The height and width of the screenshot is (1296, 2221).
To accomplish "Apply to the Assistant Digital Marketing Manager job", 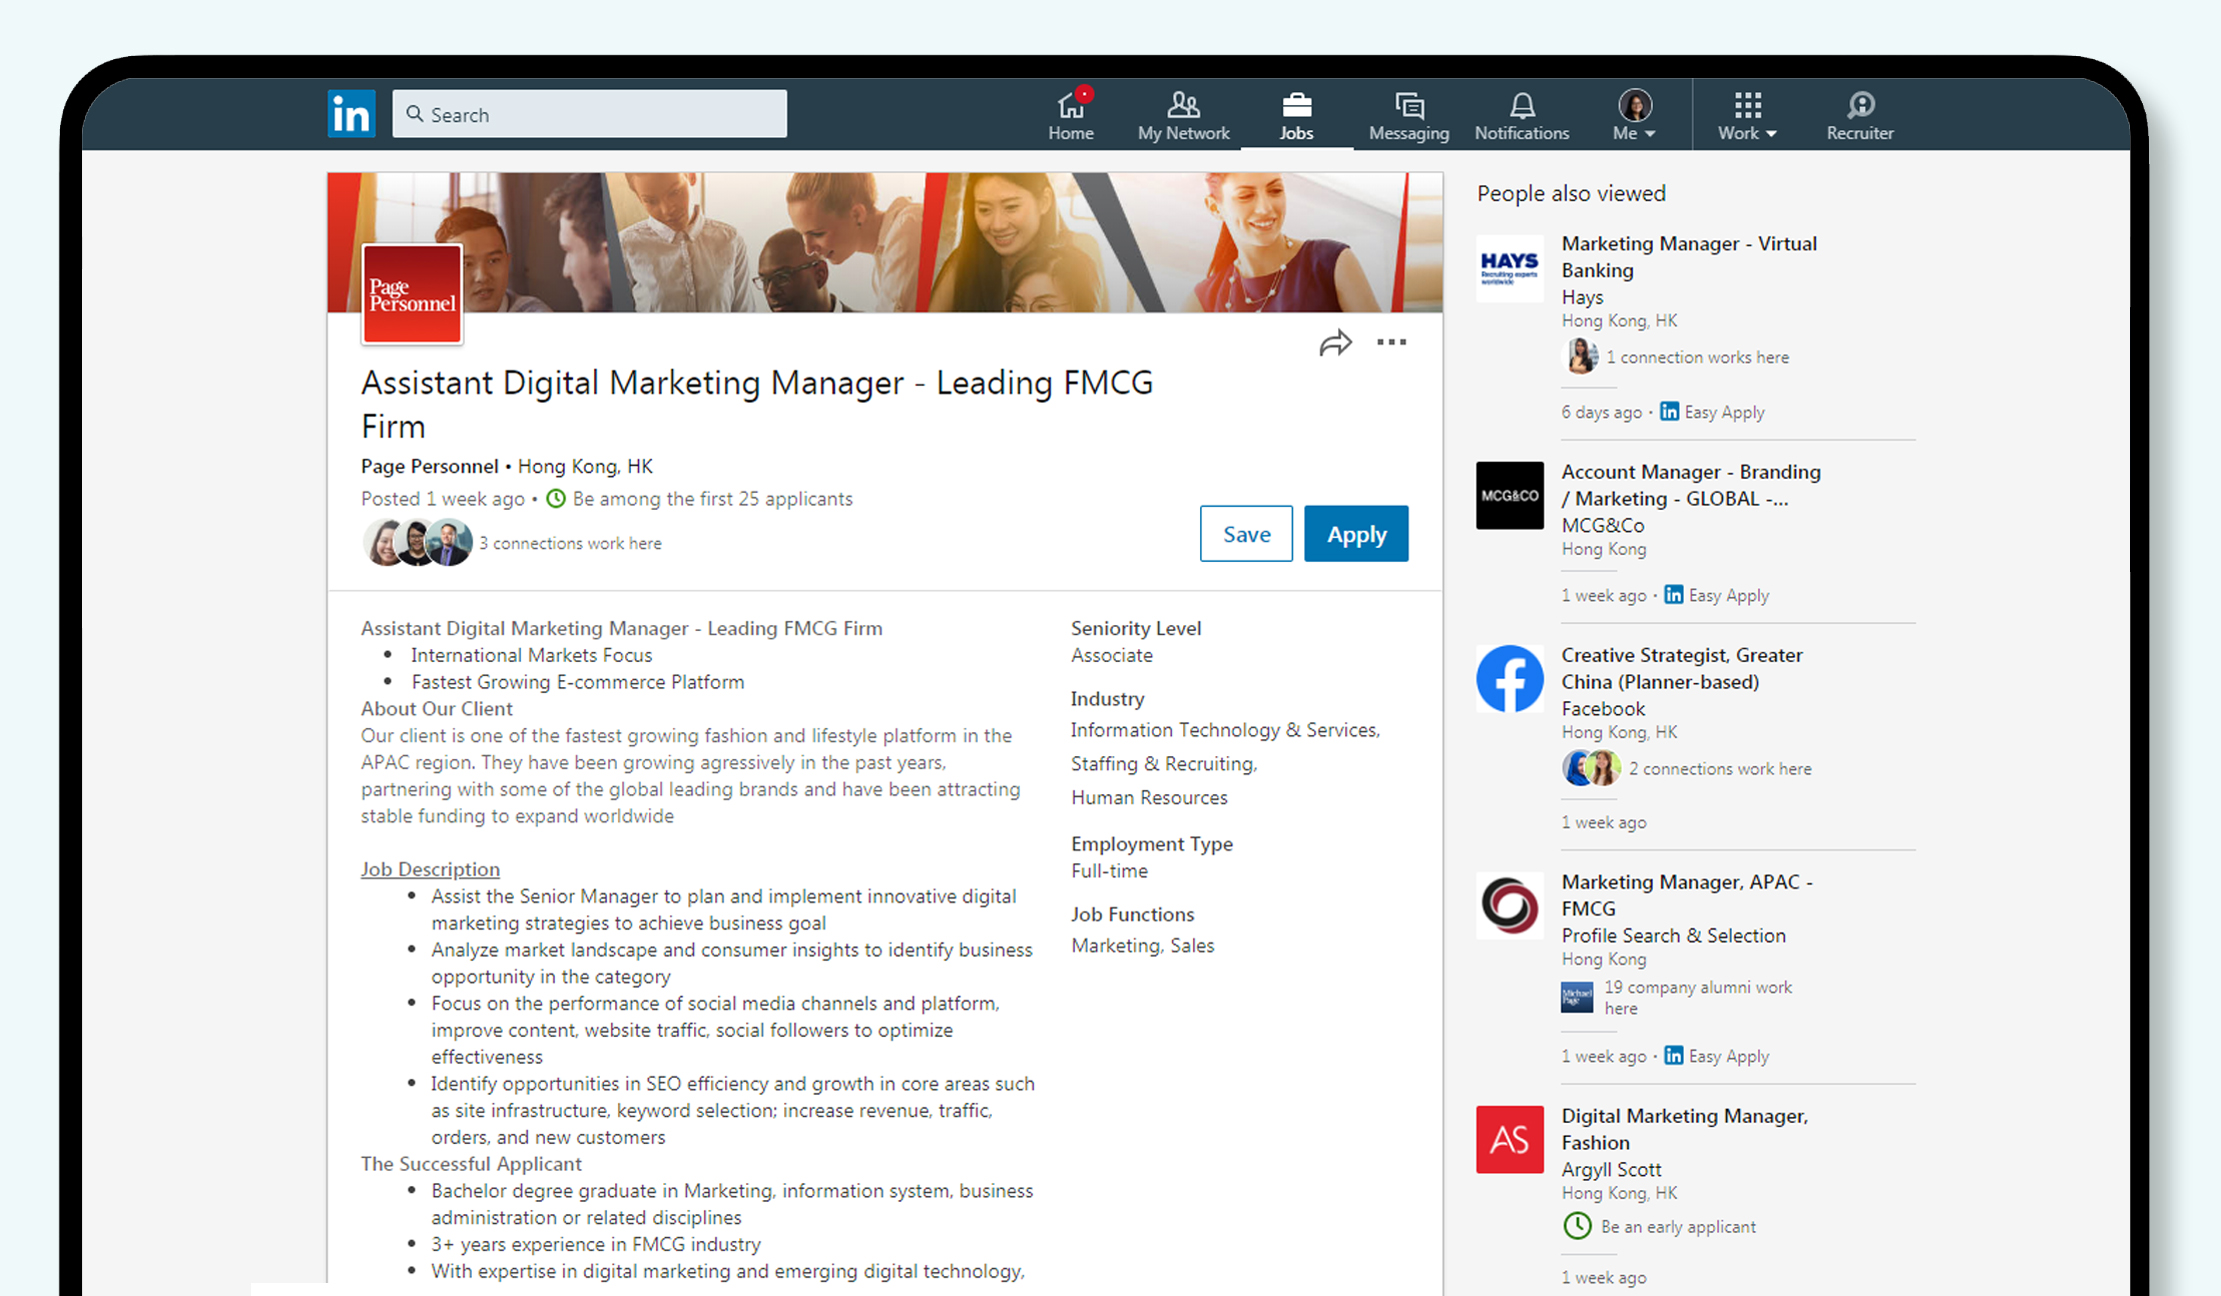I will (x=1356, y=534).
